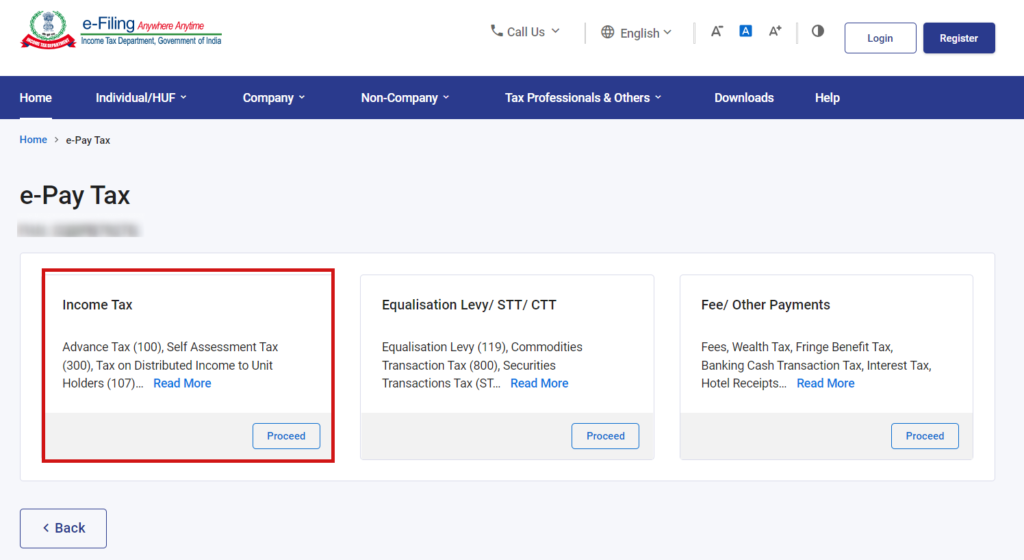The width and height of the screenshot is (1024, 560).
Task: Toggle the high contrast mode icon
Action: point(818,32)
